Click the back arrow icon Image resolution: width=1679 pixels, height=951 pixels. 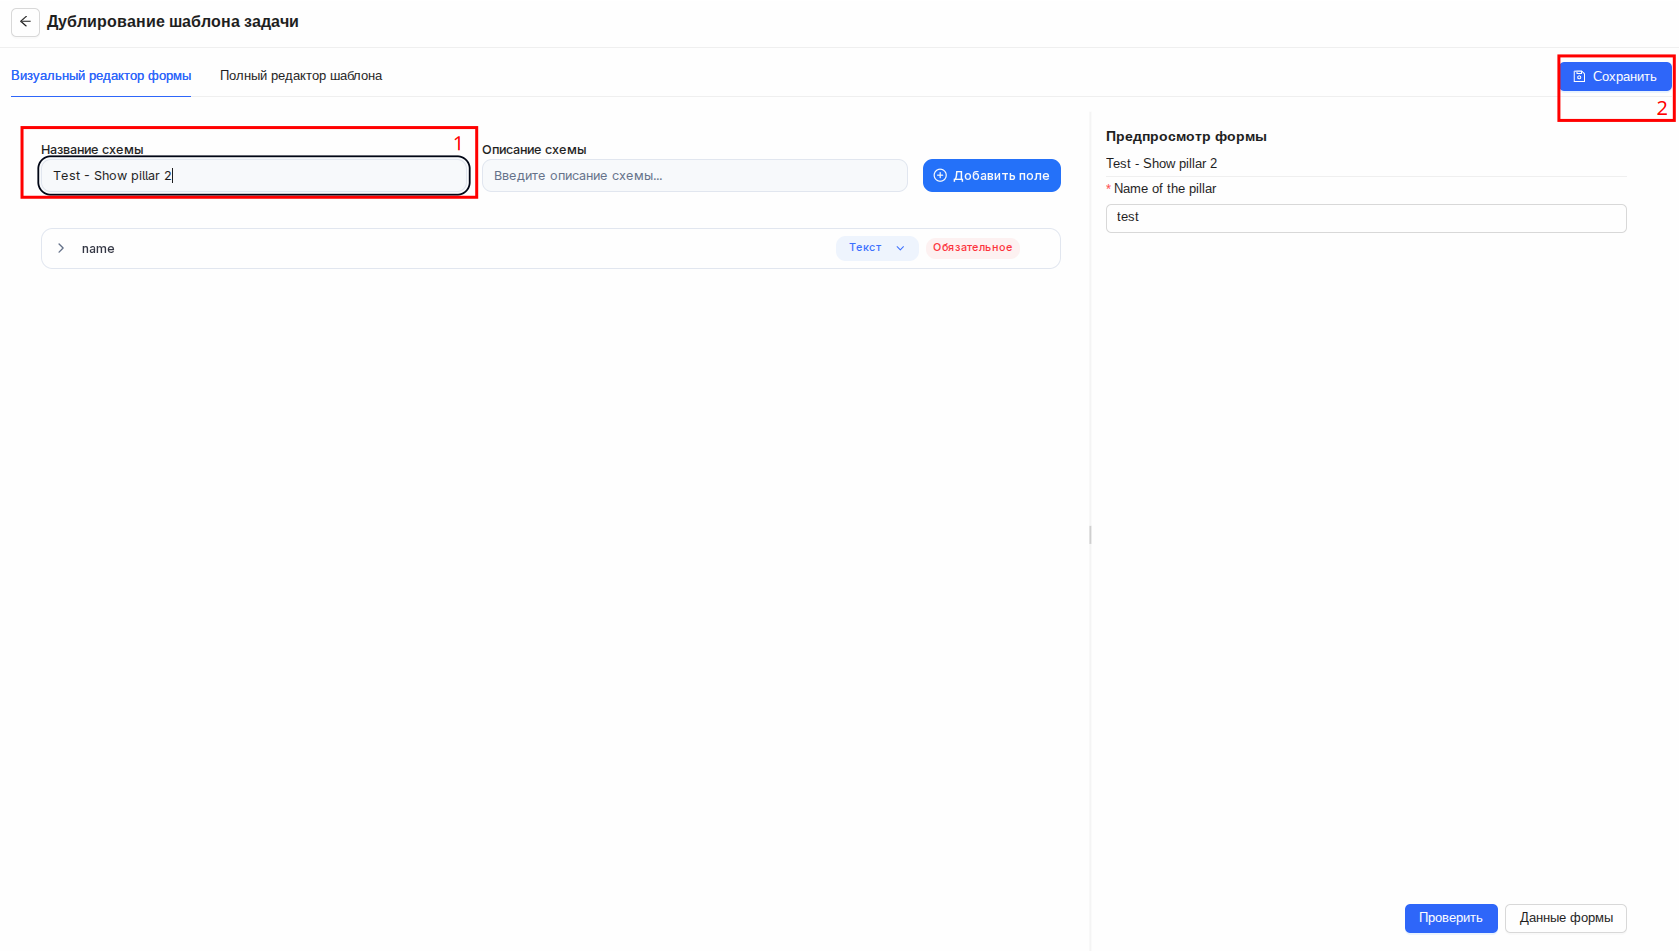pyautogui.click(x=25, y=22)
